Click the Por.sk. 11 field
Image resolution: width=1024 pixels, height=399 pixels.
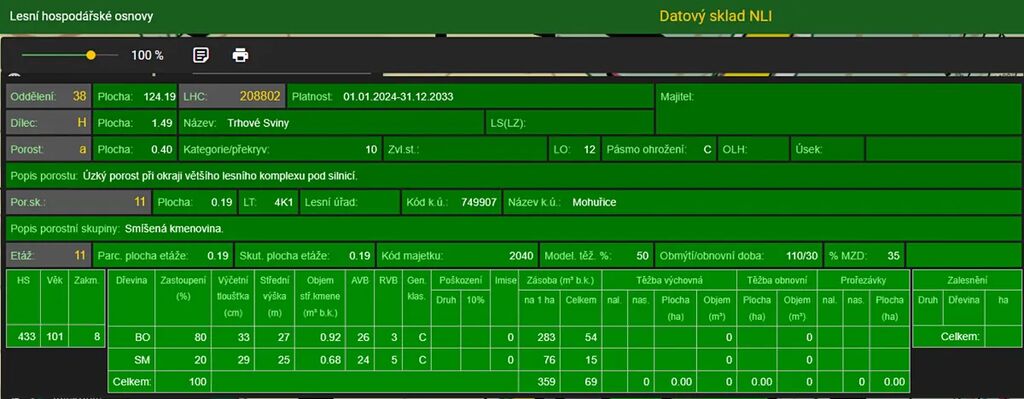point(78,202)
